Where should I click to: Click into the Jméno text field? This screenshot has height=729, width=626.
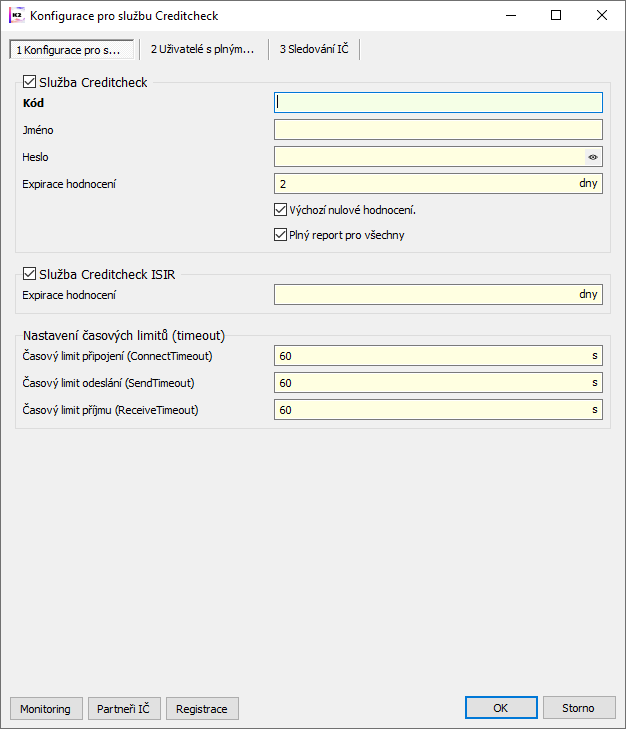437,130
